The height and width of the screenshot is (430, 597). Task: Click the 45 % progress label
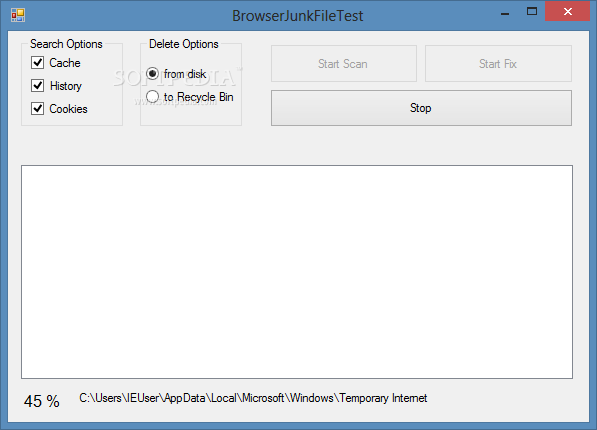click(42, 401)
